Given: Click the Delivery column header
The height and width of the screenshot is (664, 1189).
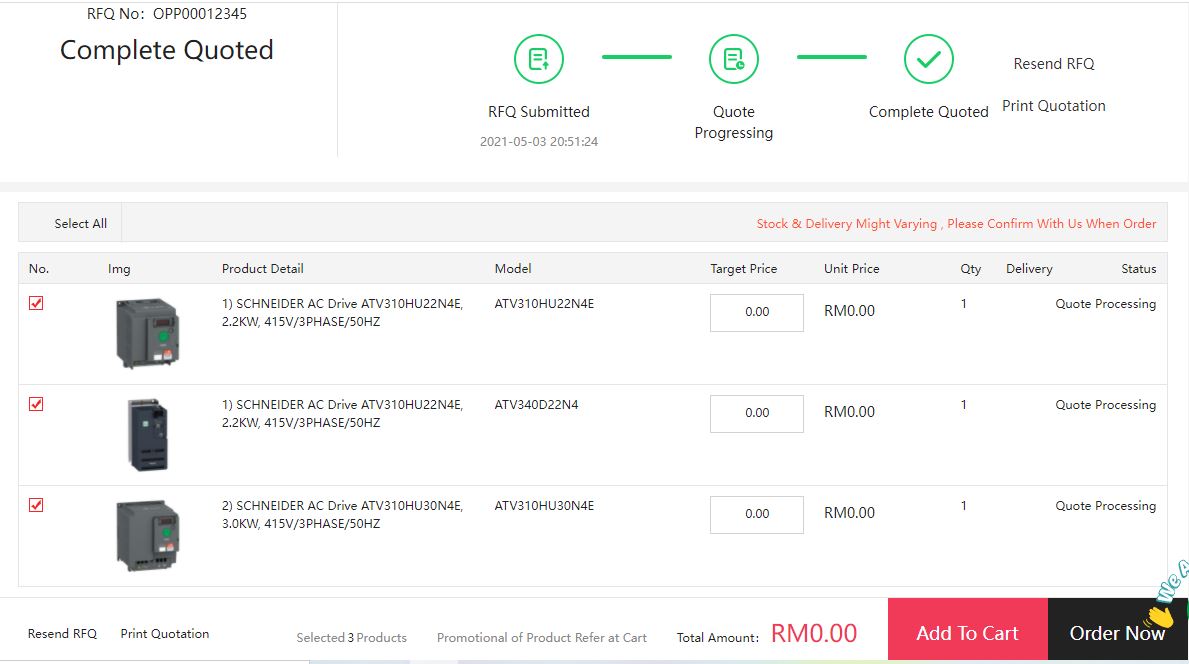Looking at the screenshot, I should pyautogui.click(x=1029, y=268).
